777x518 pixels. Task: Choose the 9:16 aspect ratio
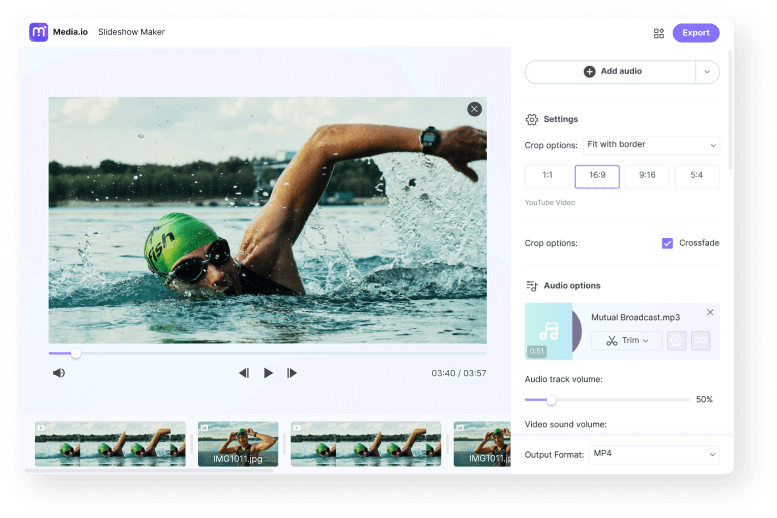pos(647,176)
